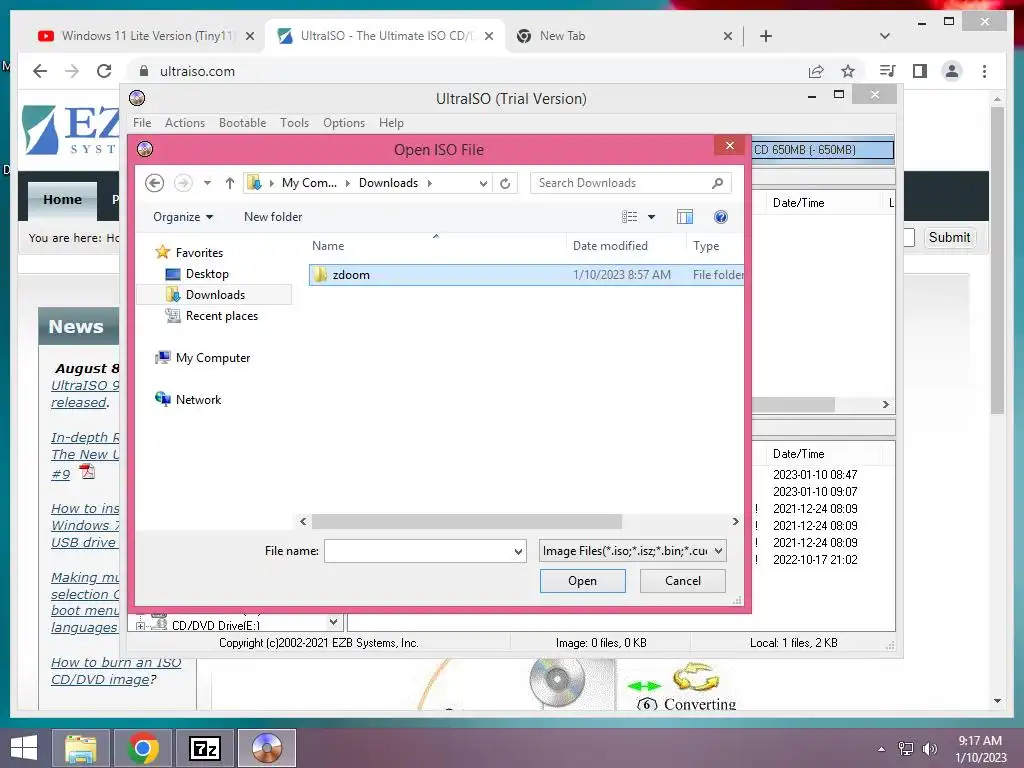Viewport: 1024px width, 768px height.
Task: Click the Search Downloads field
Action: [624, 184]
